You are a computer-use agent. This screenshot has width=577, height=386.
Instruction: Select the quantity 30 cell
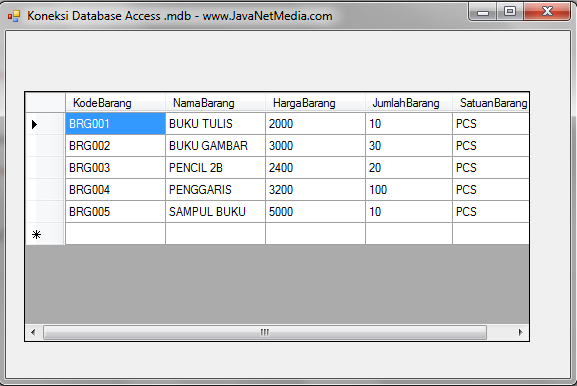409,146
